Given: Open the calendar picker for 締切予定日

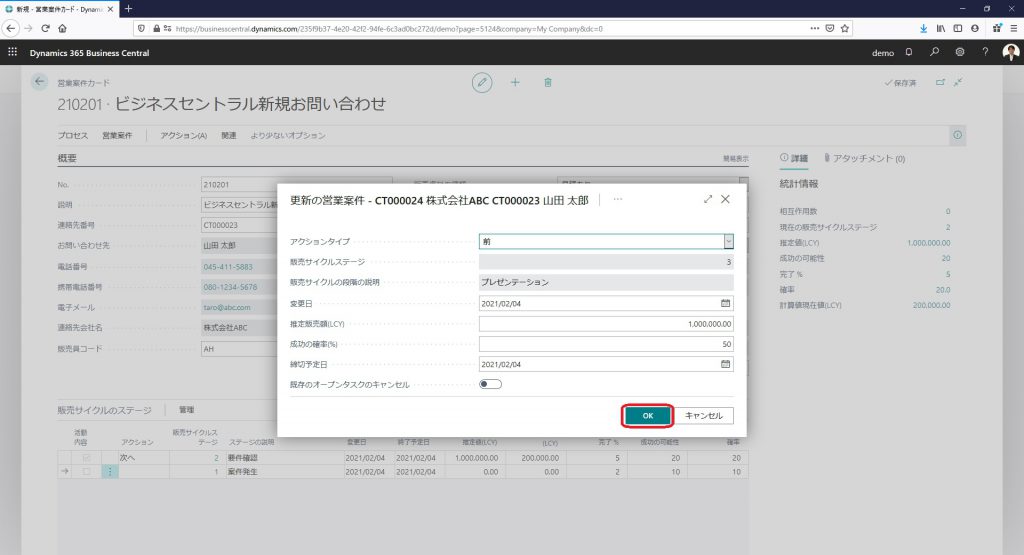Looking at the screenshot, I should pyautogui.click(x=725, y=364).
